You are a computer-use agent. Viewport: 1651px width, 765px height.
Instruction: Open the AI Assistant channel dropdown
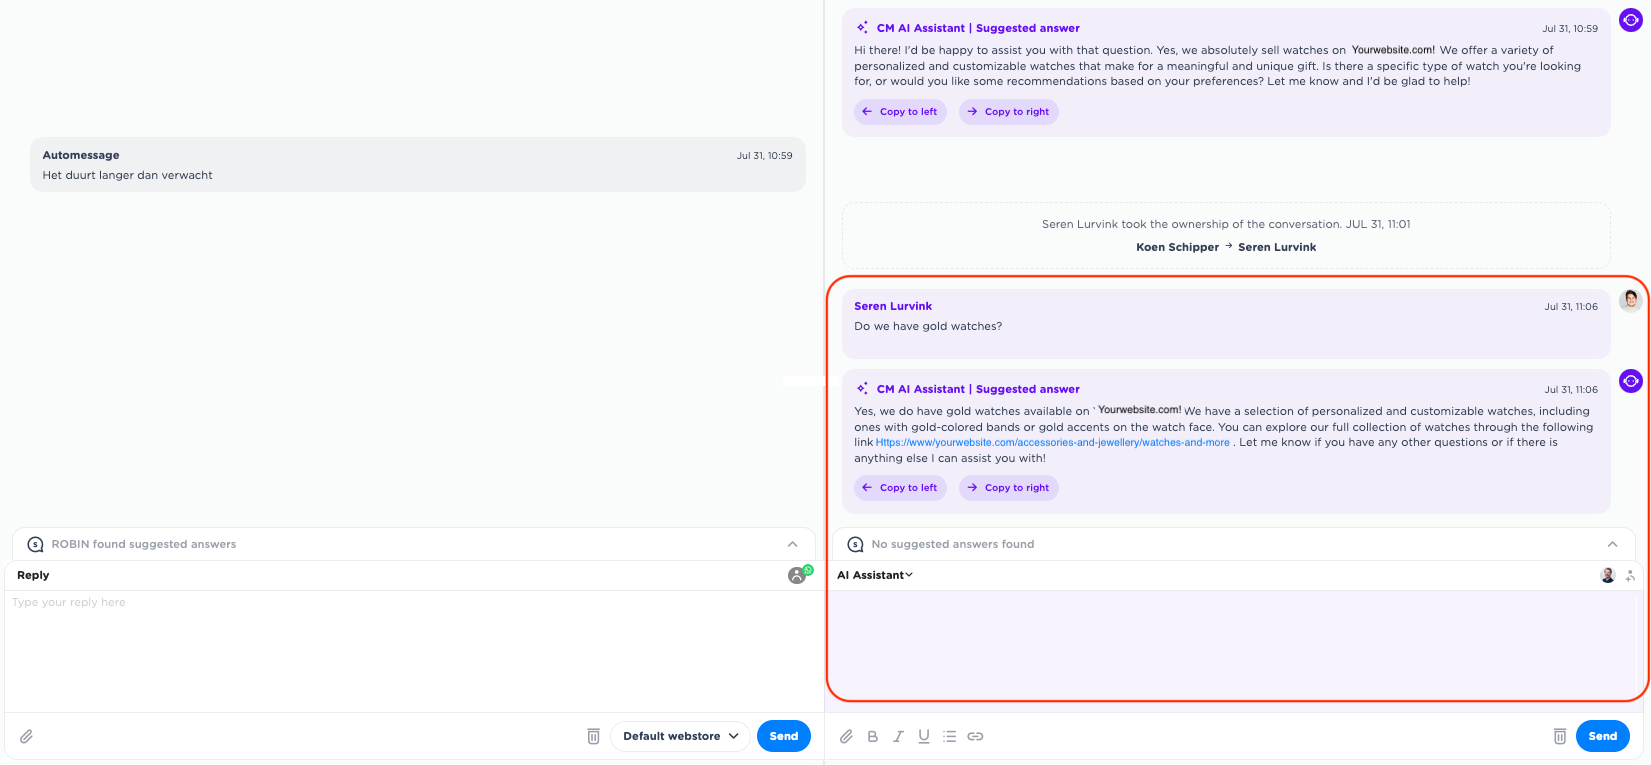875,575
